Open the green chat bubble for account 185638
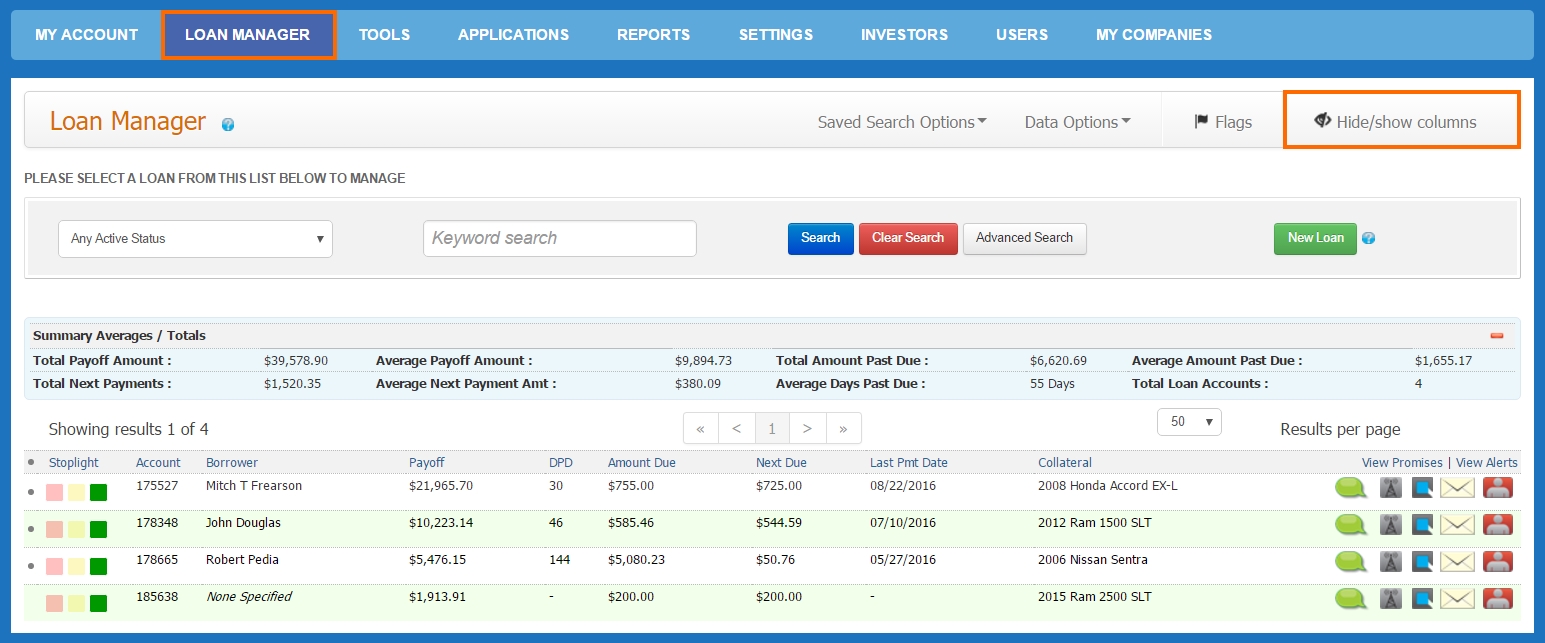1545x643 pixels. click(1351, 598)
